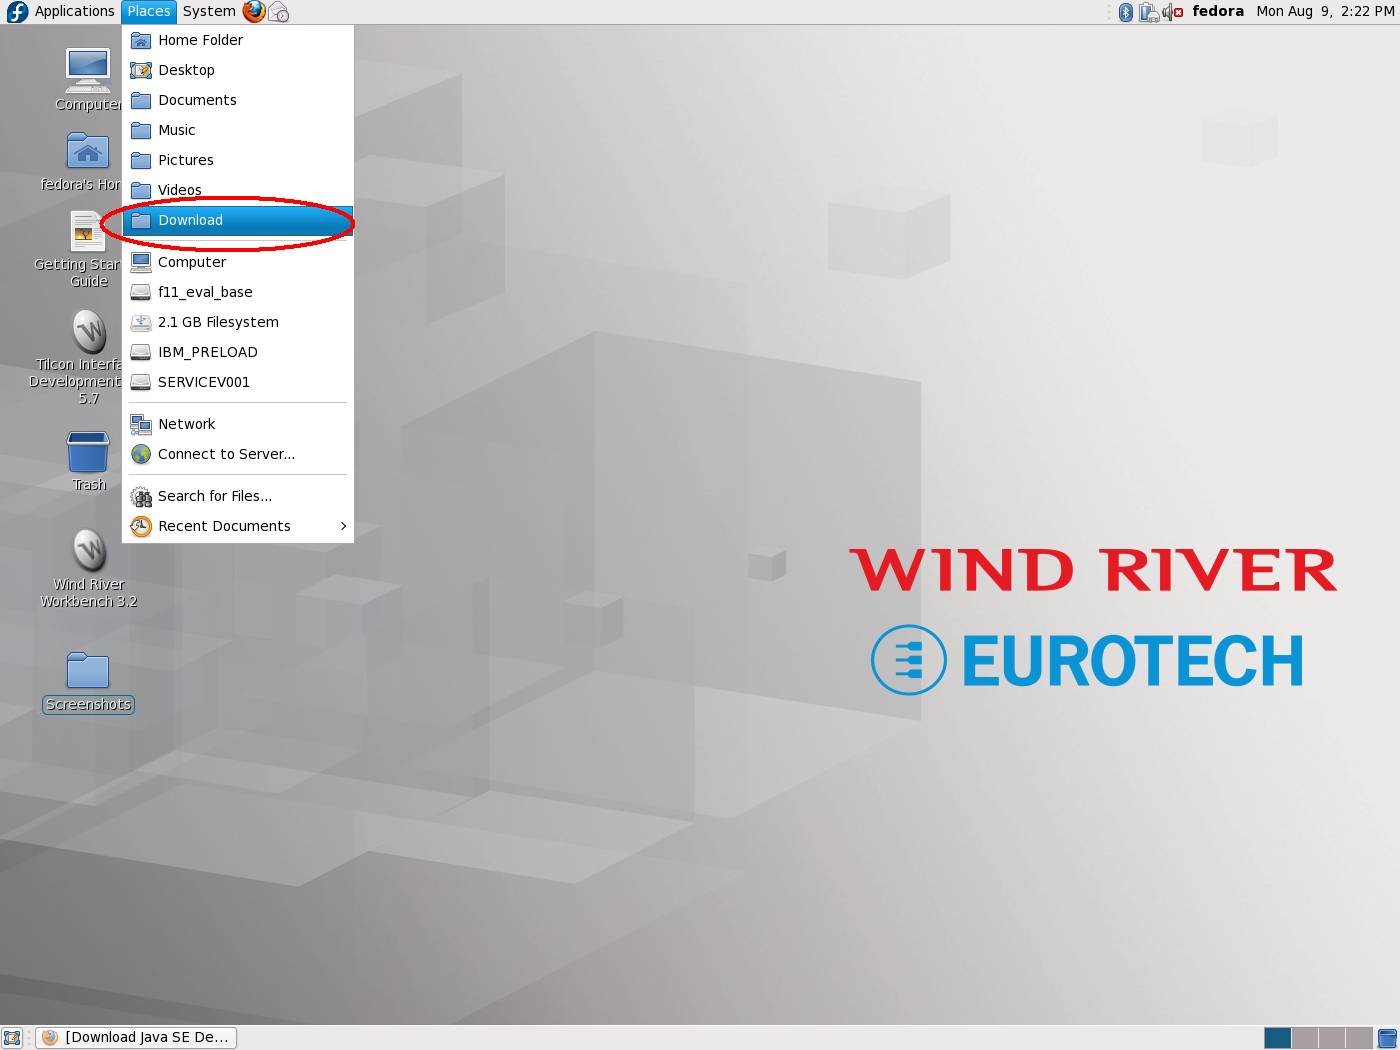Screen dimensions: 1400x1050
Task: Select Home Folder in Places menu
Action: pos(238,40)
